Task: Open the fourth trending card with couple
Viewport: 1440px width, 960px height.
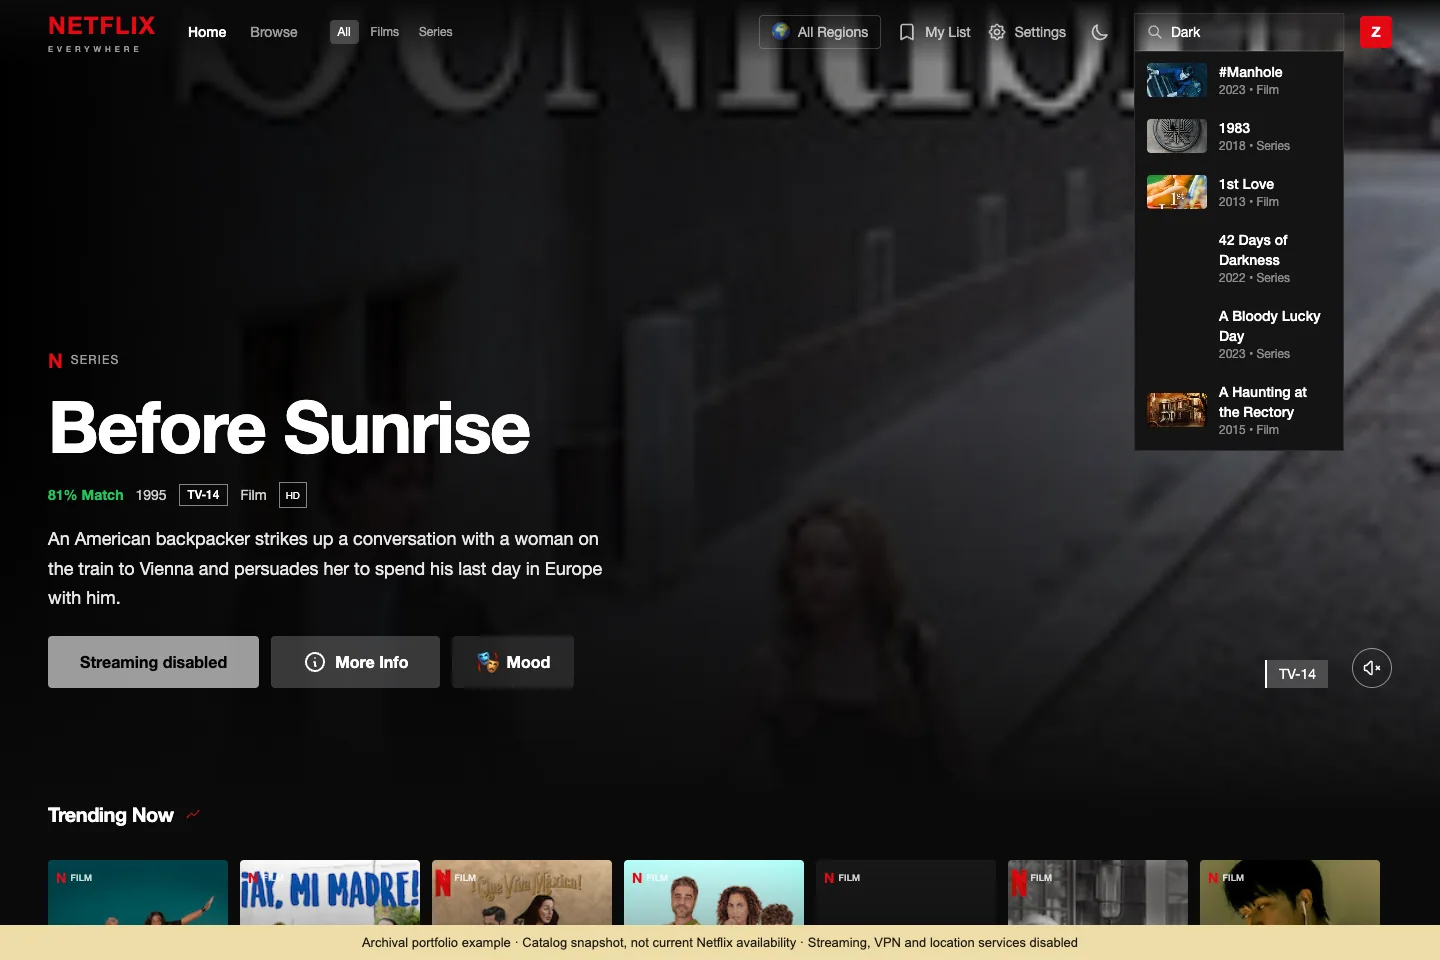Action: click(714, 892)
